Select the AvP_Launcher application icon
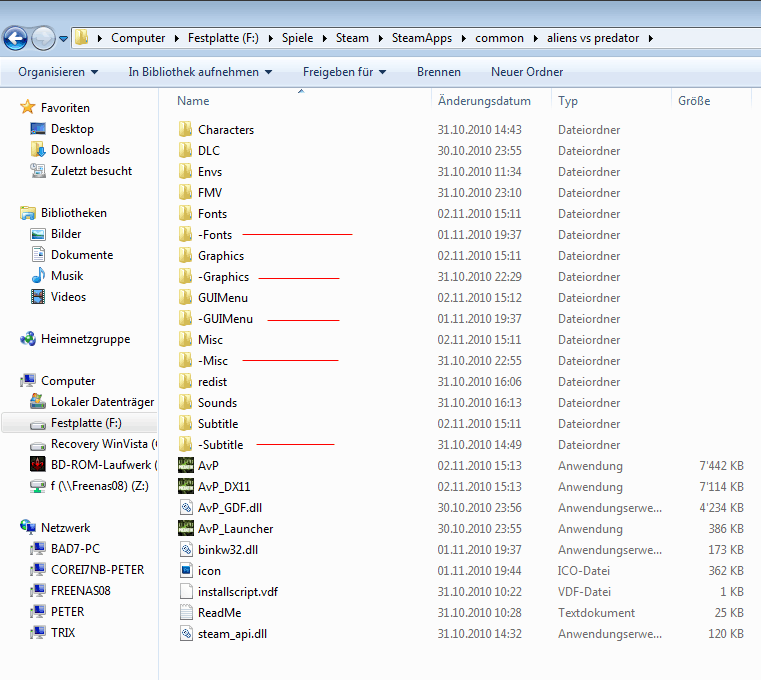The width and height of the screenshot is (761, 680). (x=186, y=529)
